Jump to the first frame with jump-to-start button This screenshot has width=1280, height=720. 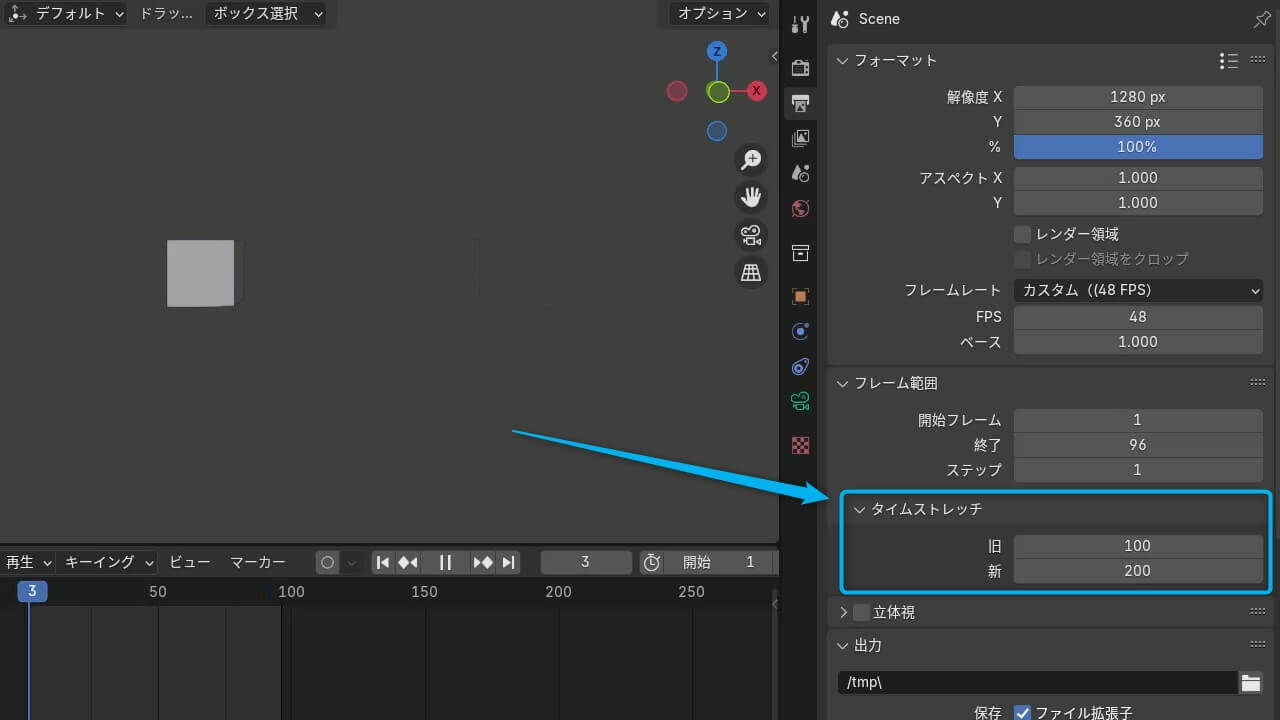(383, 562)
